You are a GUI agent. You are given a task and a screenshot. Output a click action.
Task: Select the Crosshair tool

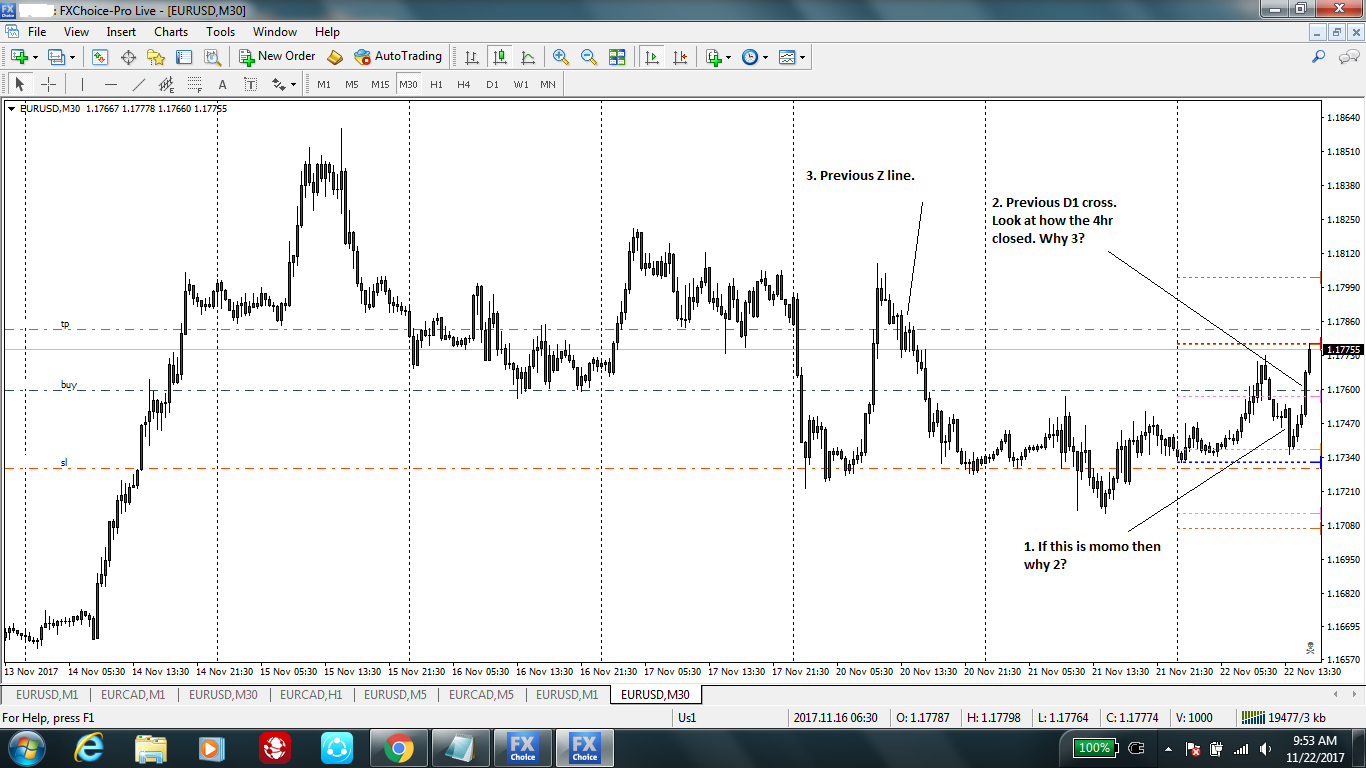(x=48, y=85)
